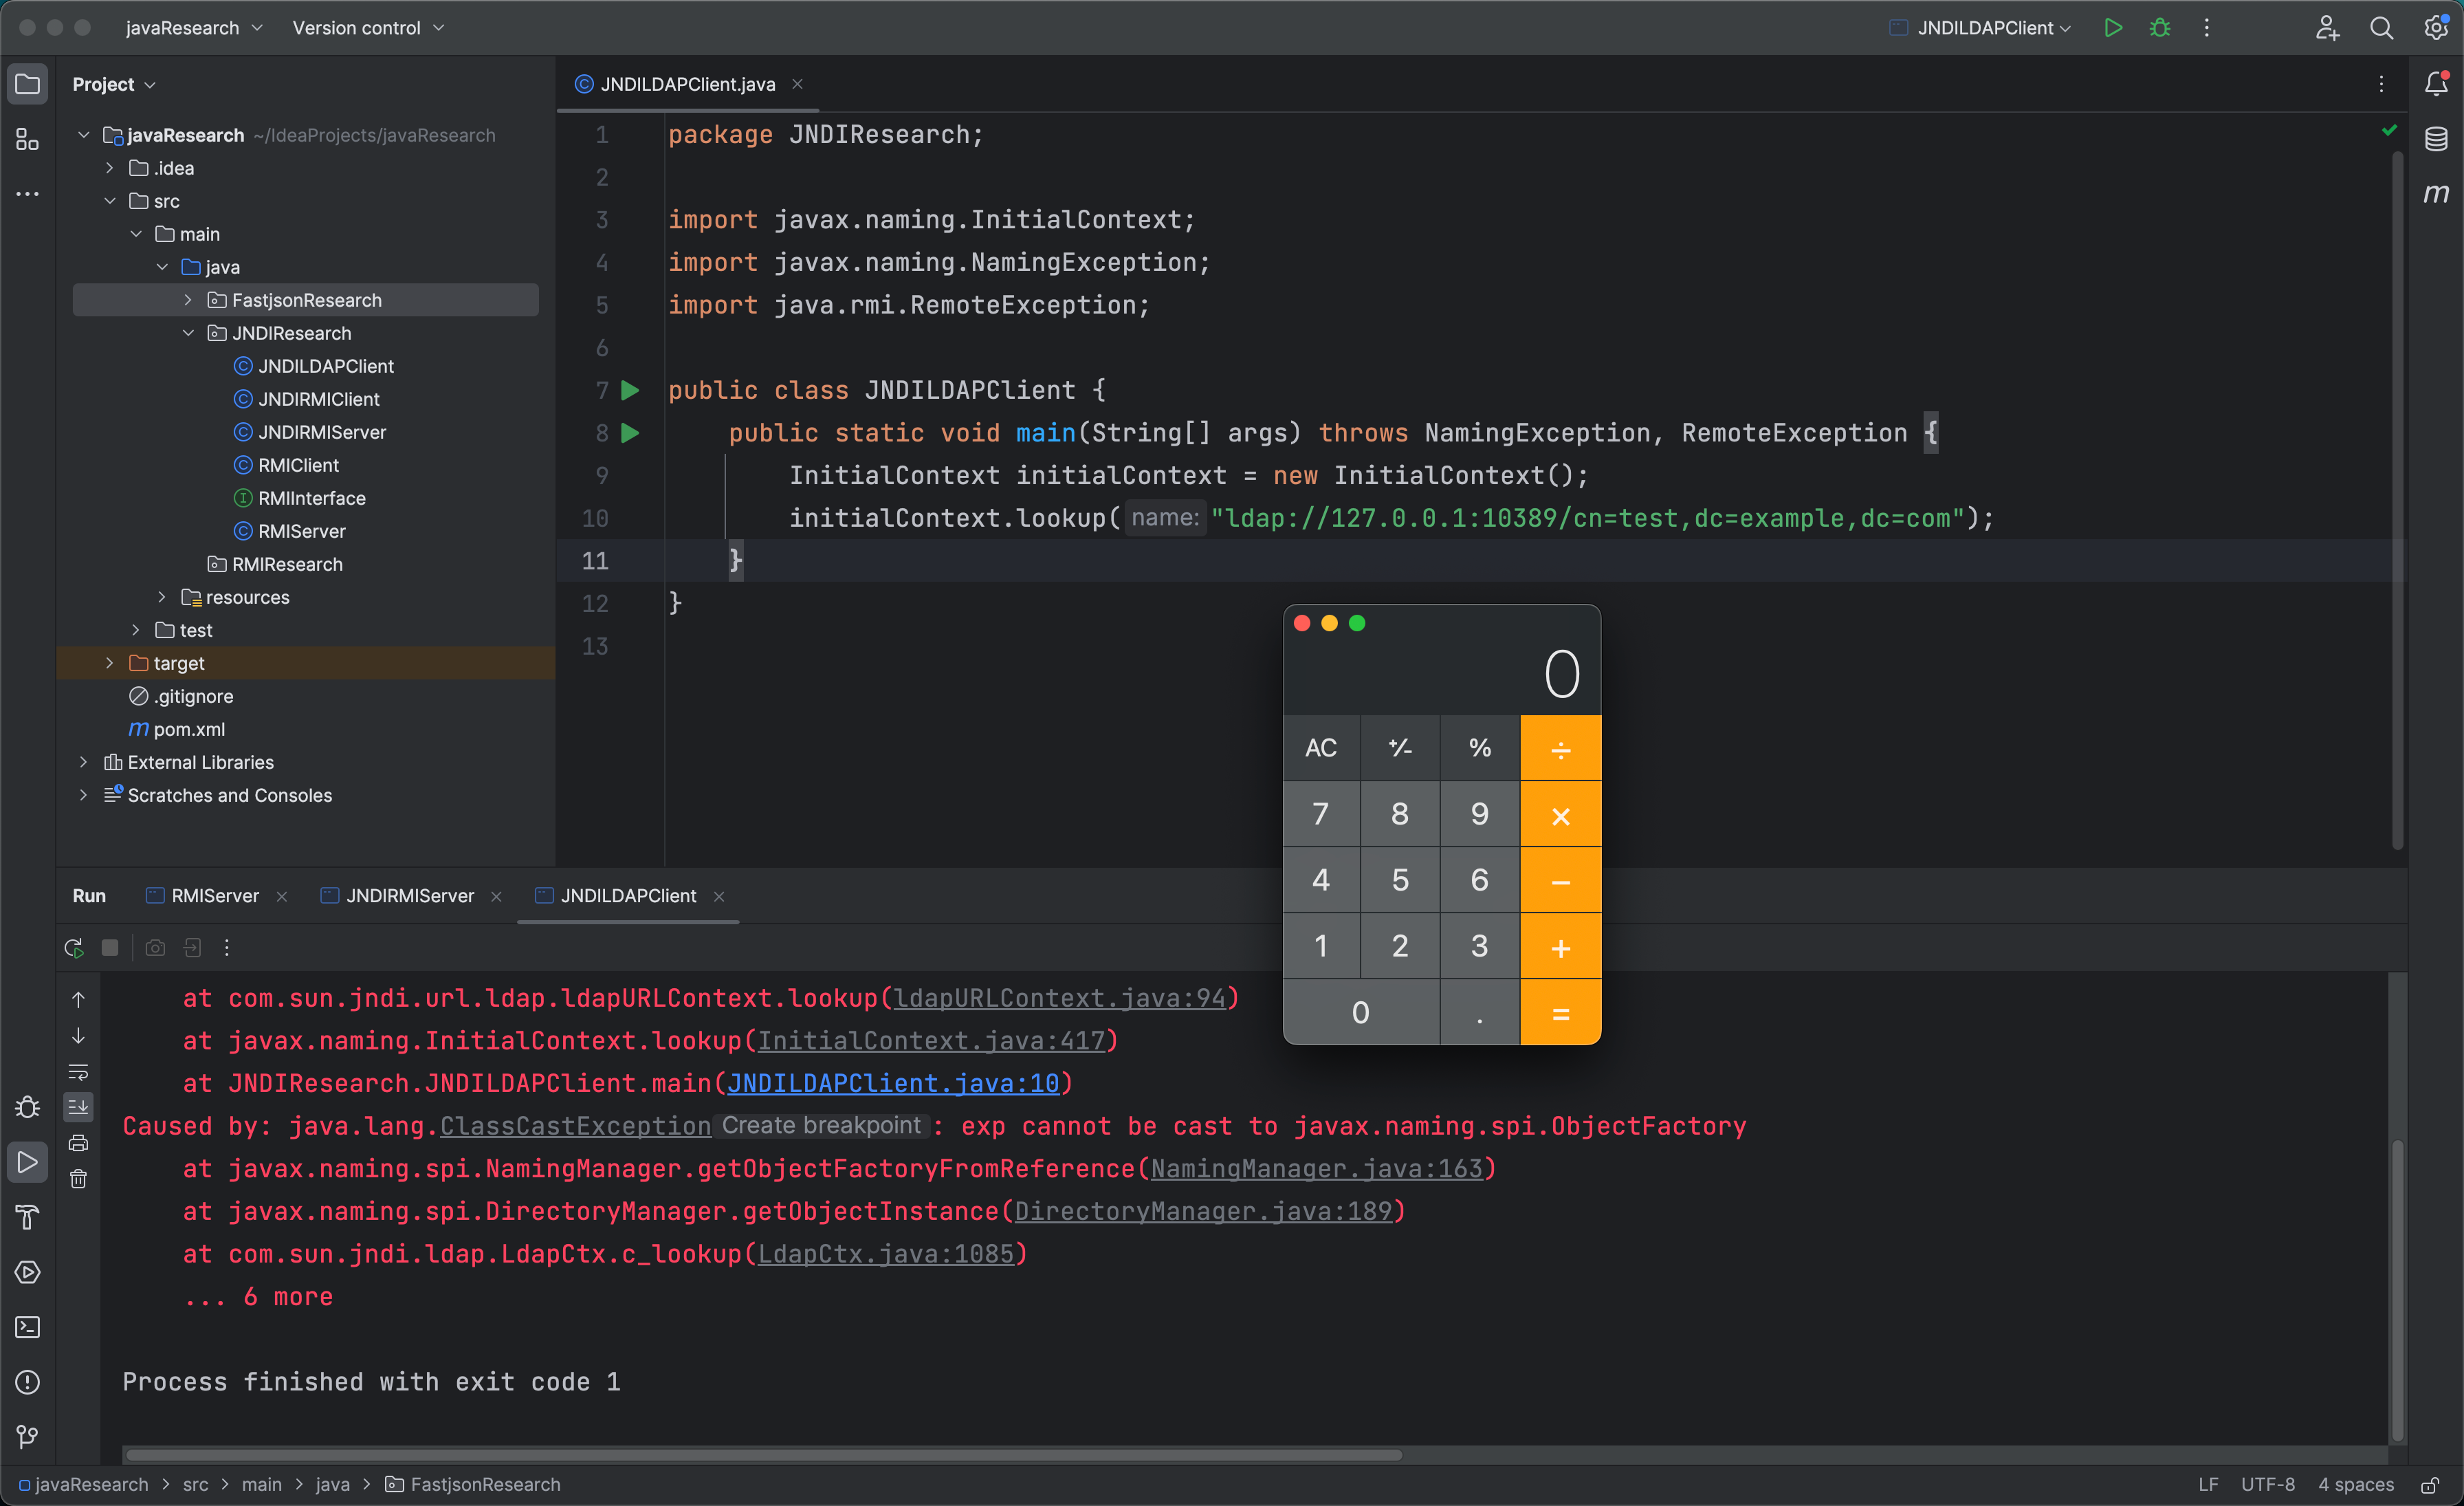
Task: Click console horizontal scrollbar
Action: pyautogui.click(x=764, y=1455)
